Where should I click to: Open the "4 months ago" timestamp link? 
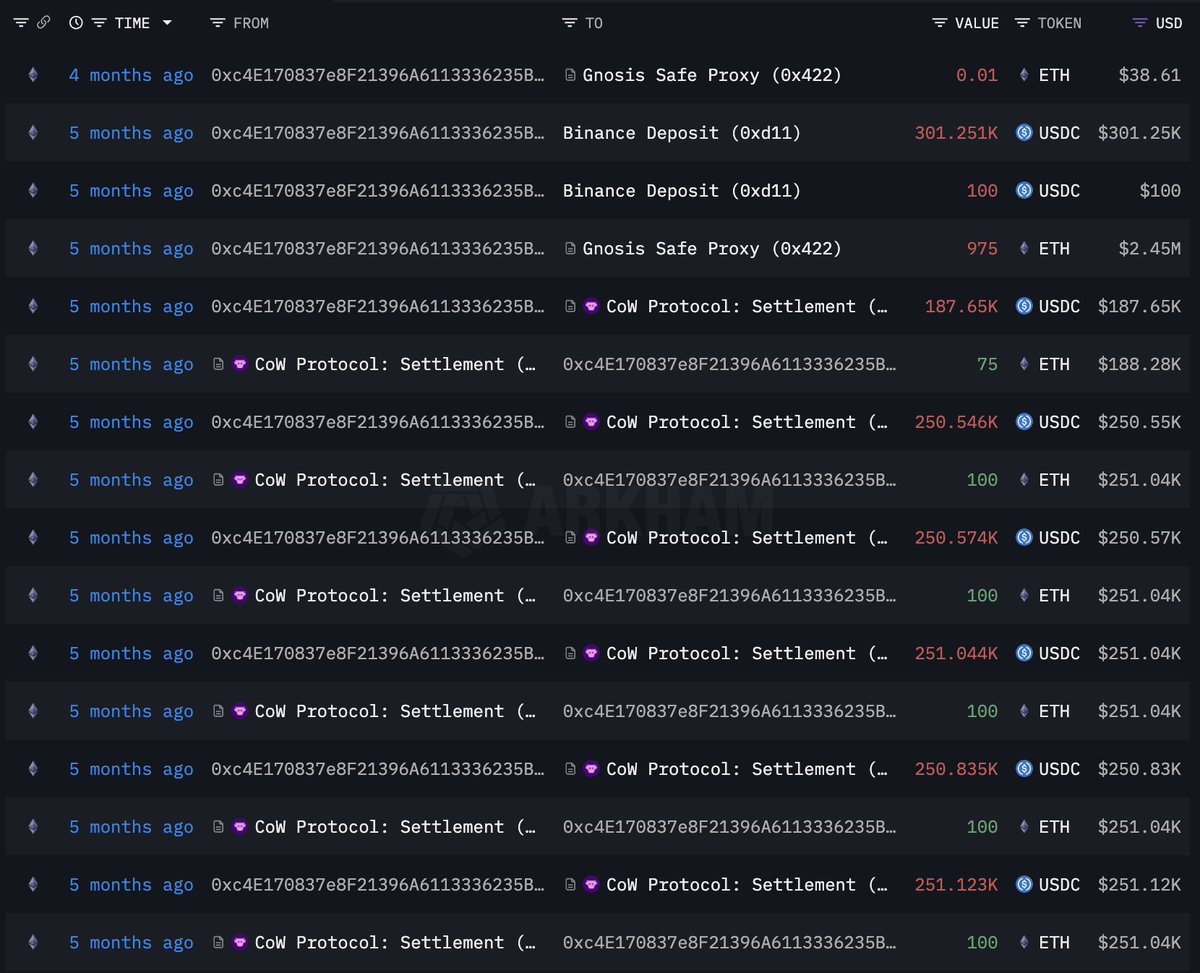pos(131,75)
